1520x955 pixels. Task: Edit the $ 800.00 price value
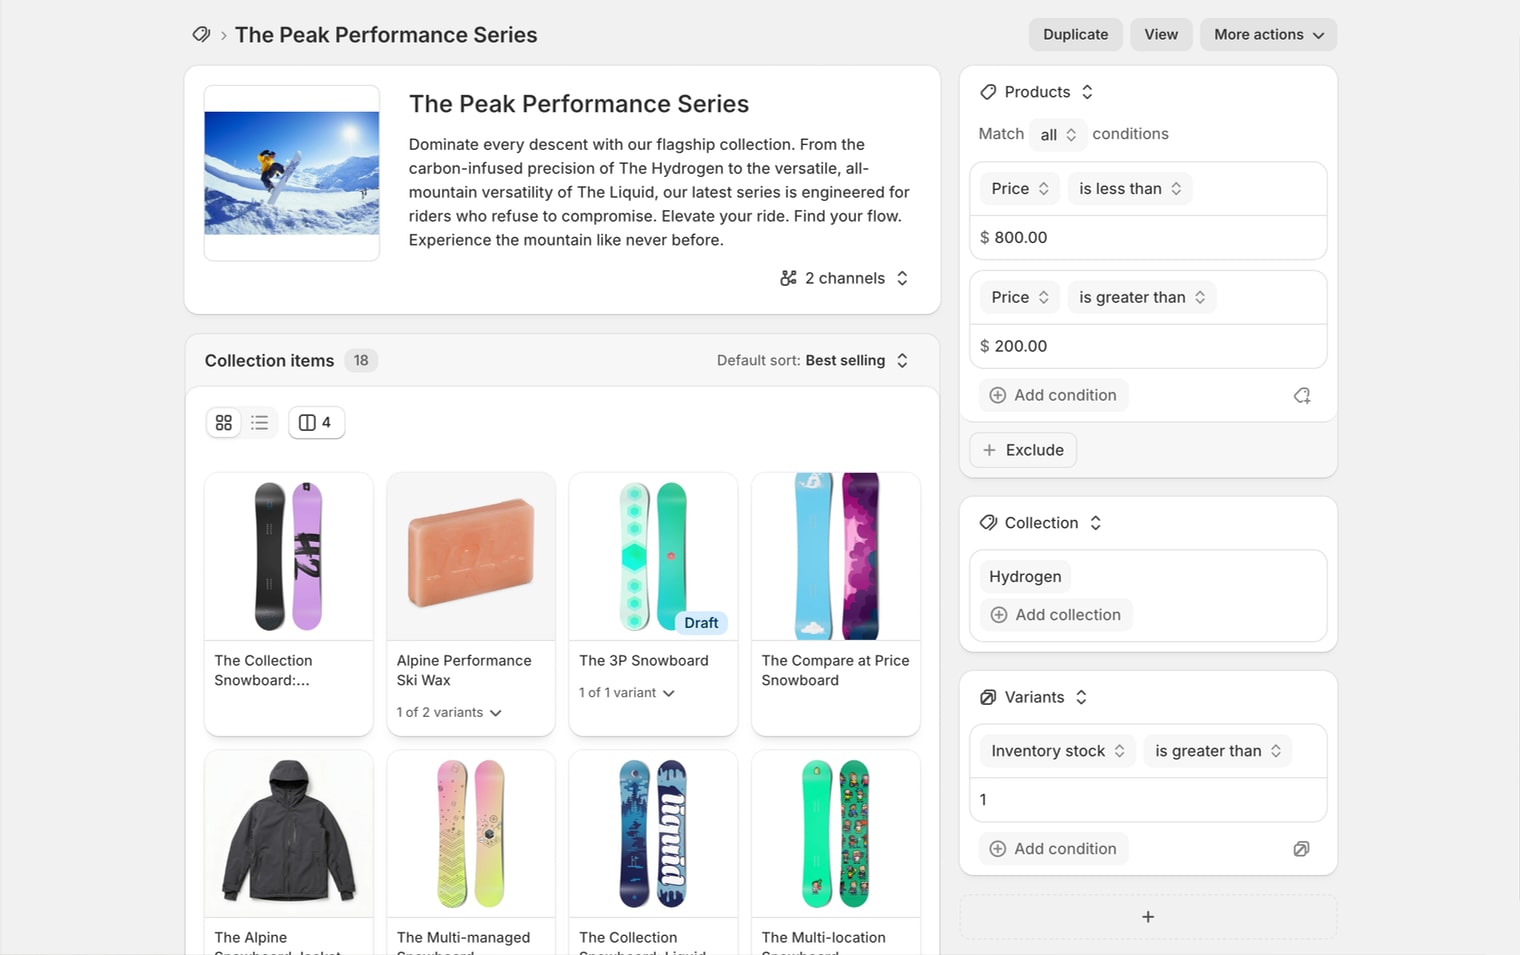pos(1148,238)
